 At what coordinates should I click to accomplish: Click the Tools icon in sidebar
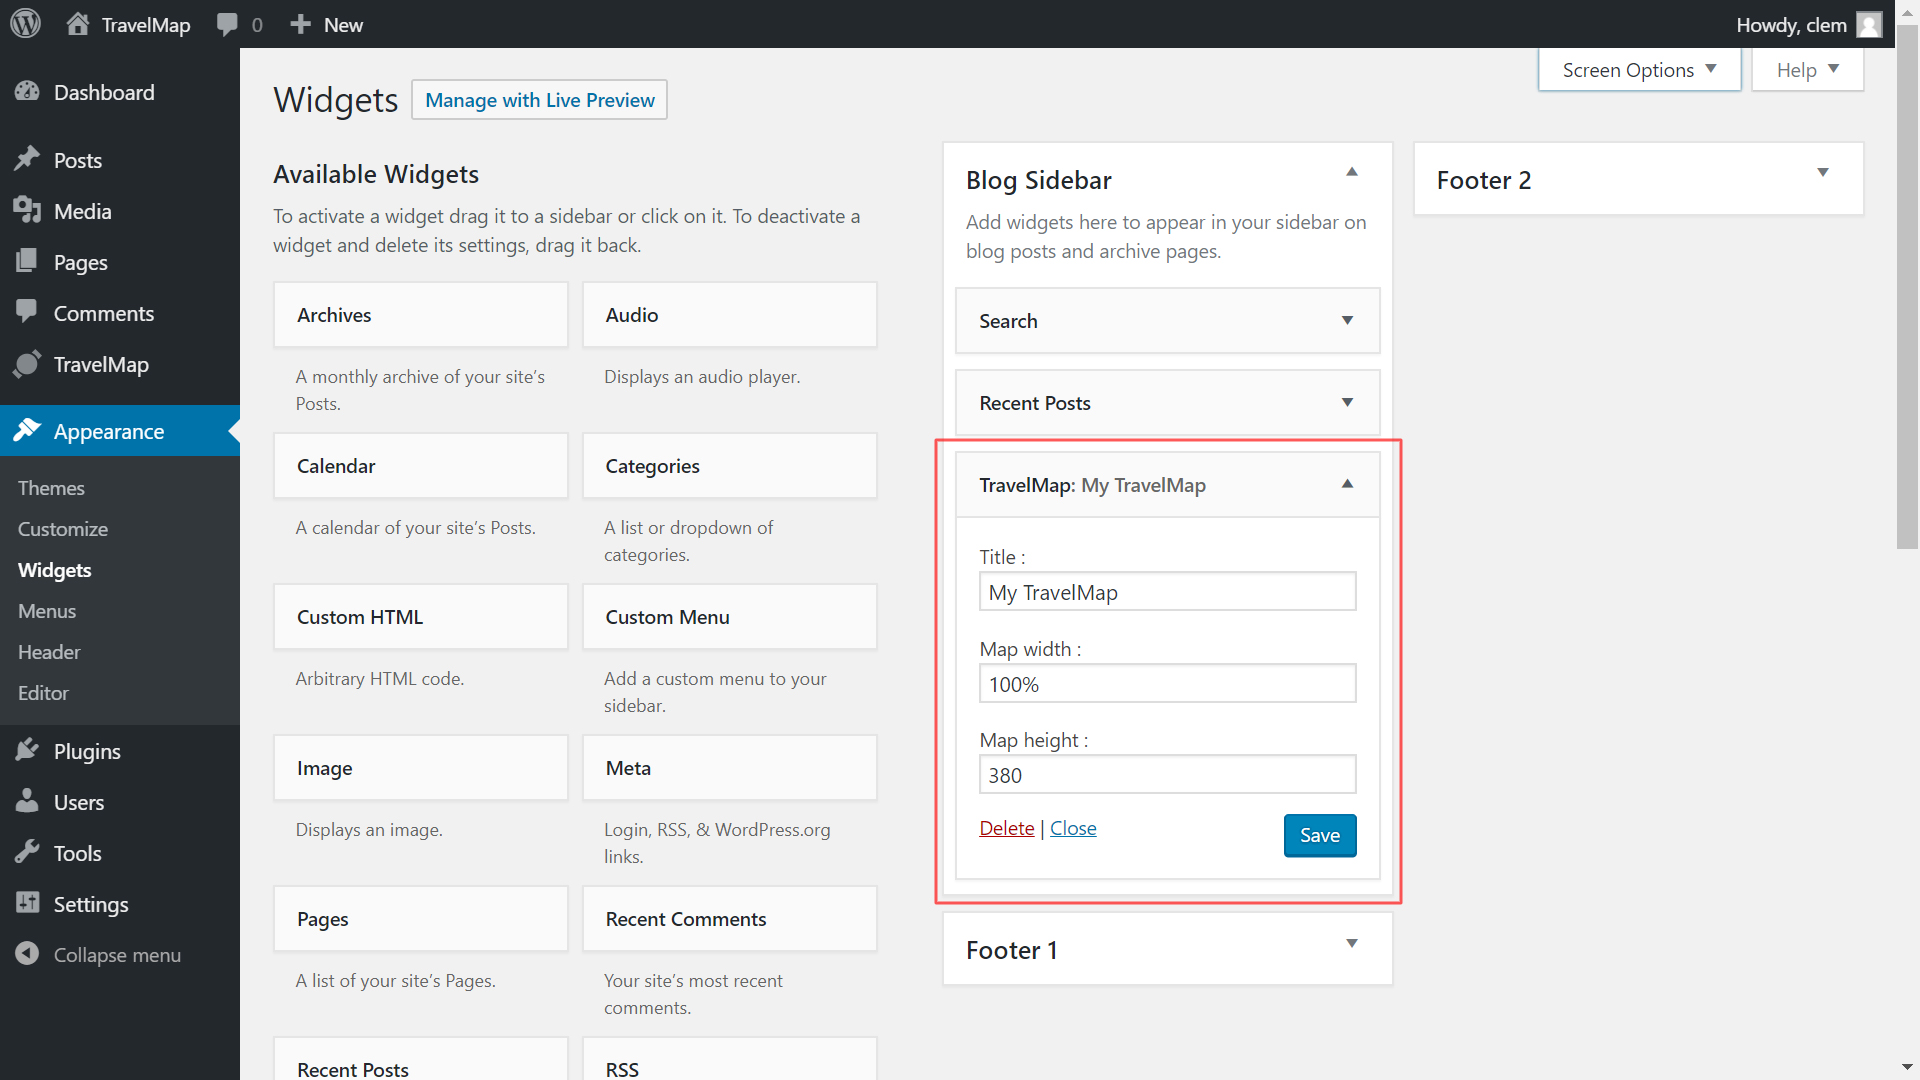[x=25, y=853]
